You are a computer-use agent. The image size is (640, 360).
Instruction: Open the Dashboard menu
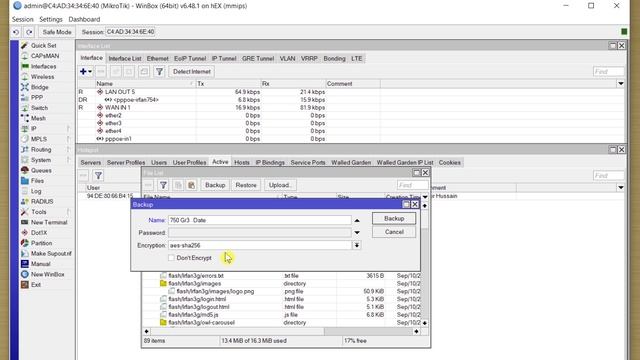click(84, 20)
